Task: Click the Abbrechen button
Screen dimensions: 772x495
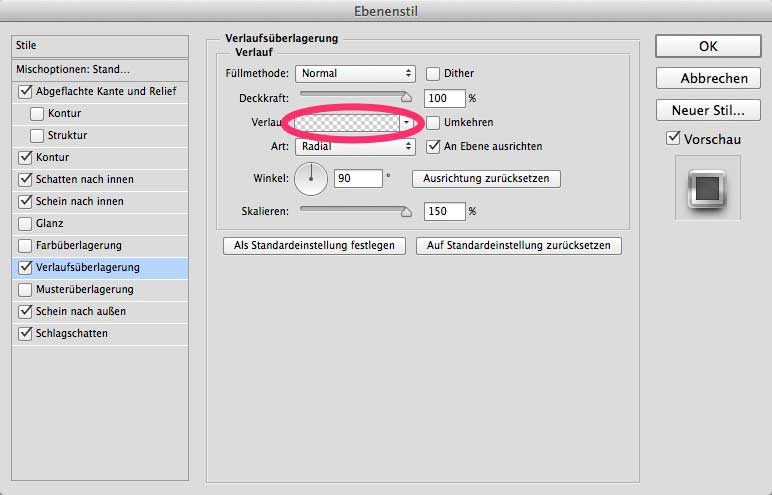Action: tap(708, 78)
